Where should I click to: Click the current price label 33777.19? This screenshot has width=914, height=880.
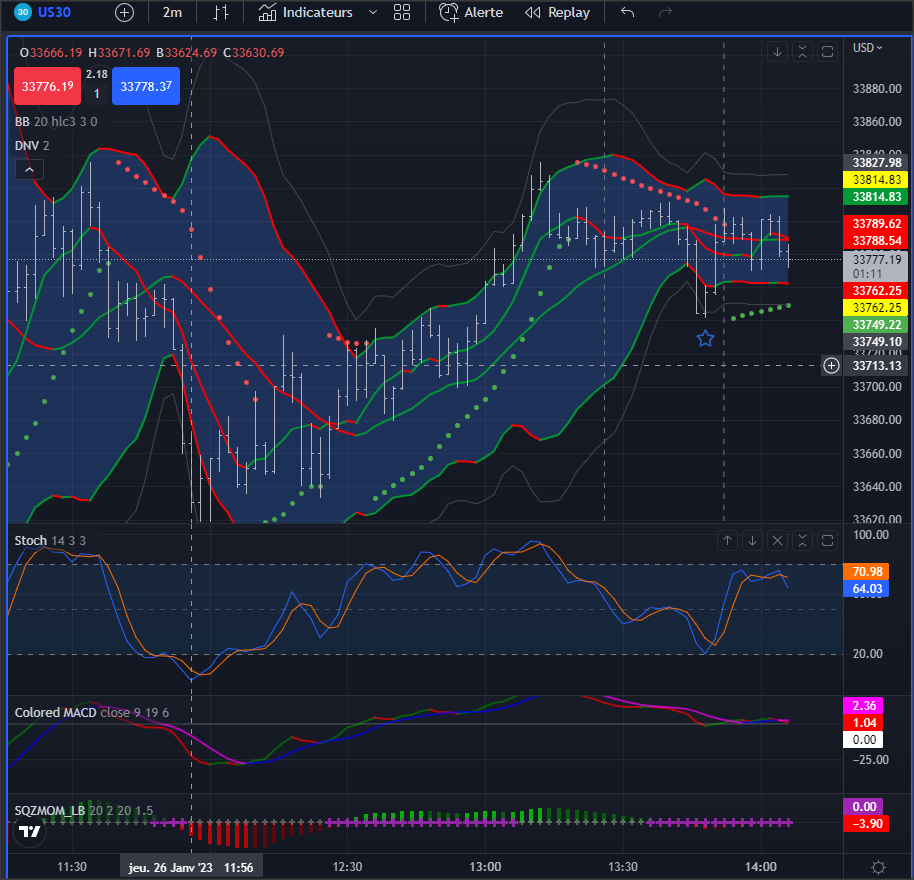coord(875,266)
